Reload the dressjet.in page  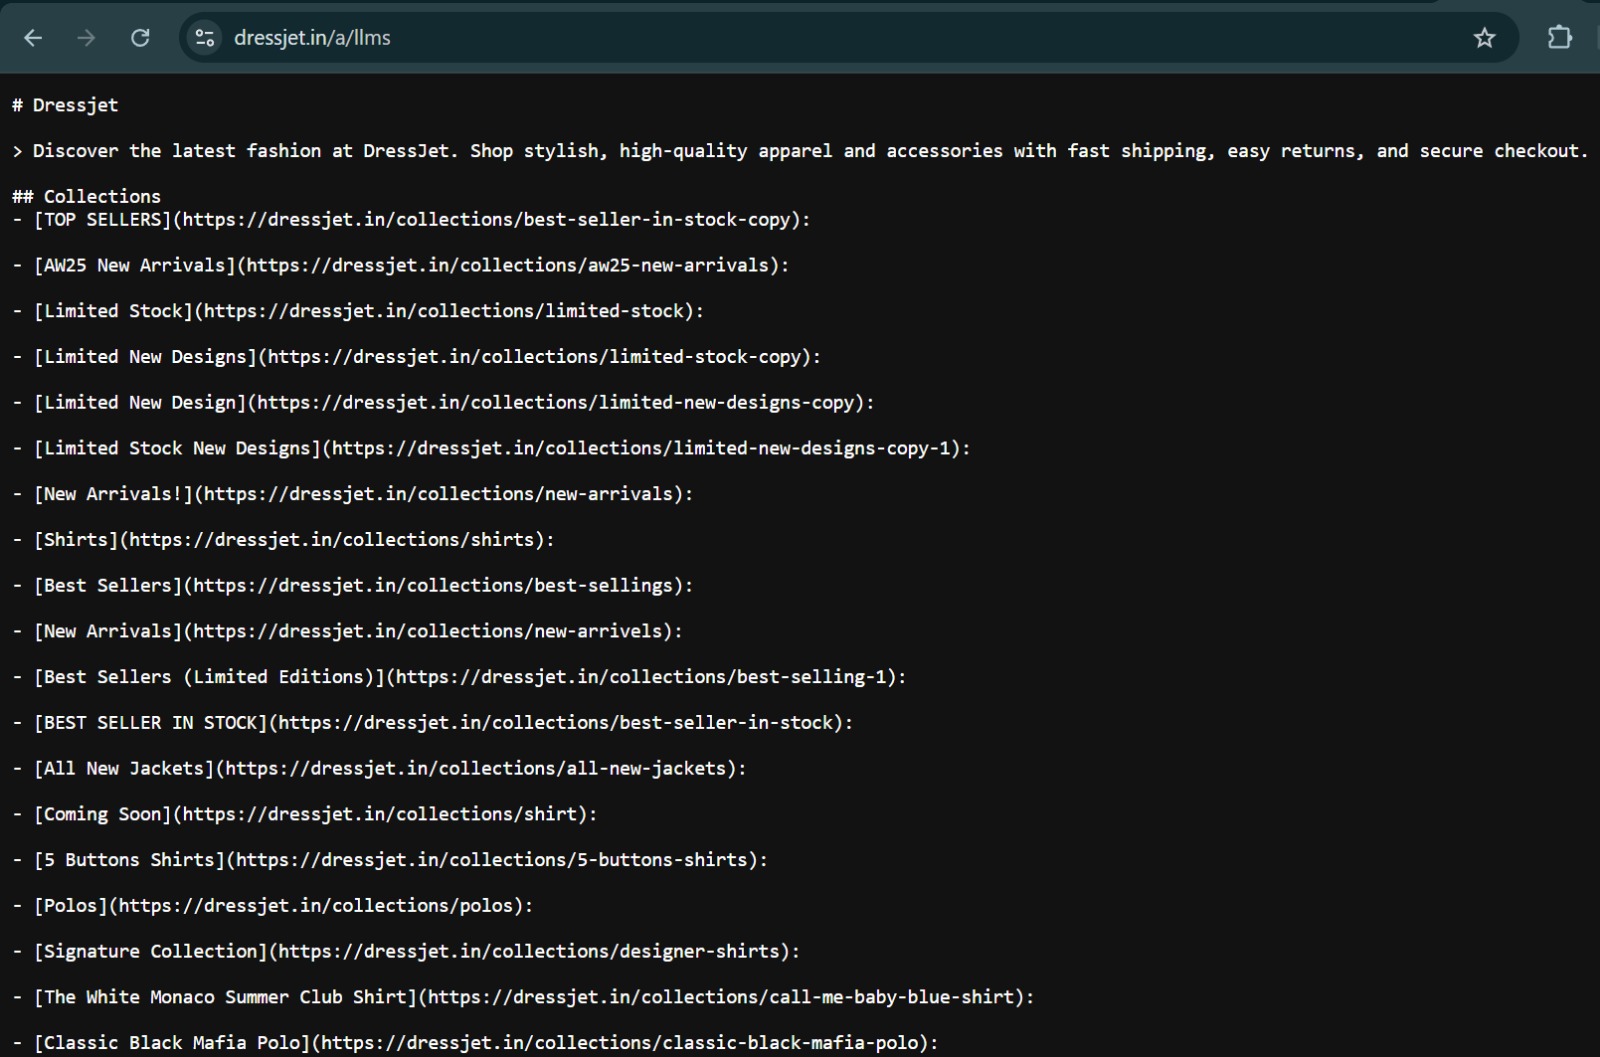pos(140,38)
